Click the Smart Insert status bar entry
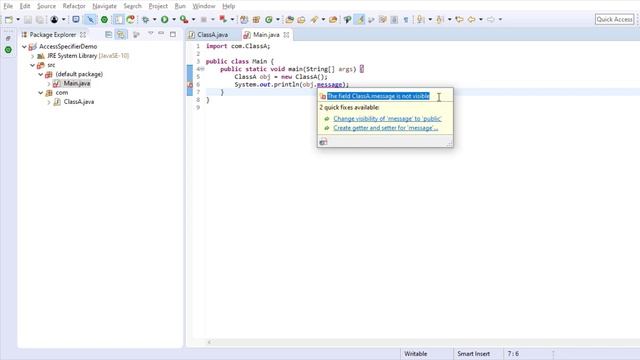The height and width of the screenshot is (360, 640). click(x=473, y=354)
